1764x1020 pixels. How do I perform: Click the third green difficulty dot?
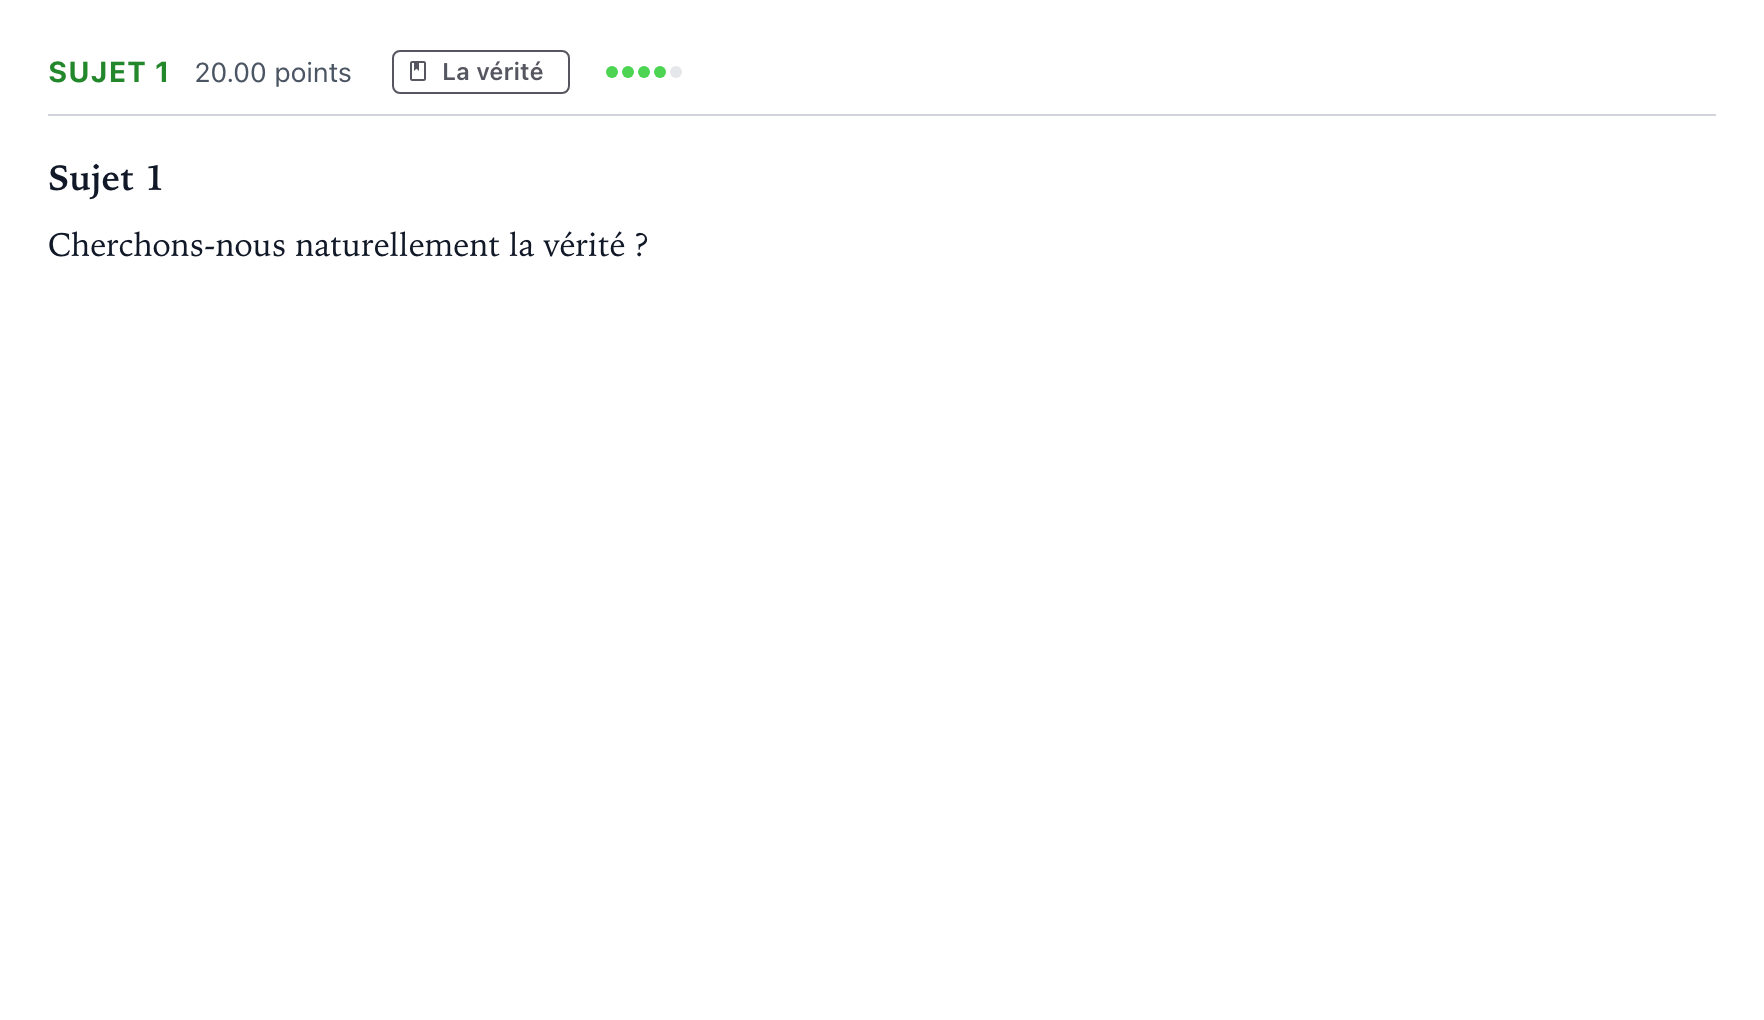[644, 72]
